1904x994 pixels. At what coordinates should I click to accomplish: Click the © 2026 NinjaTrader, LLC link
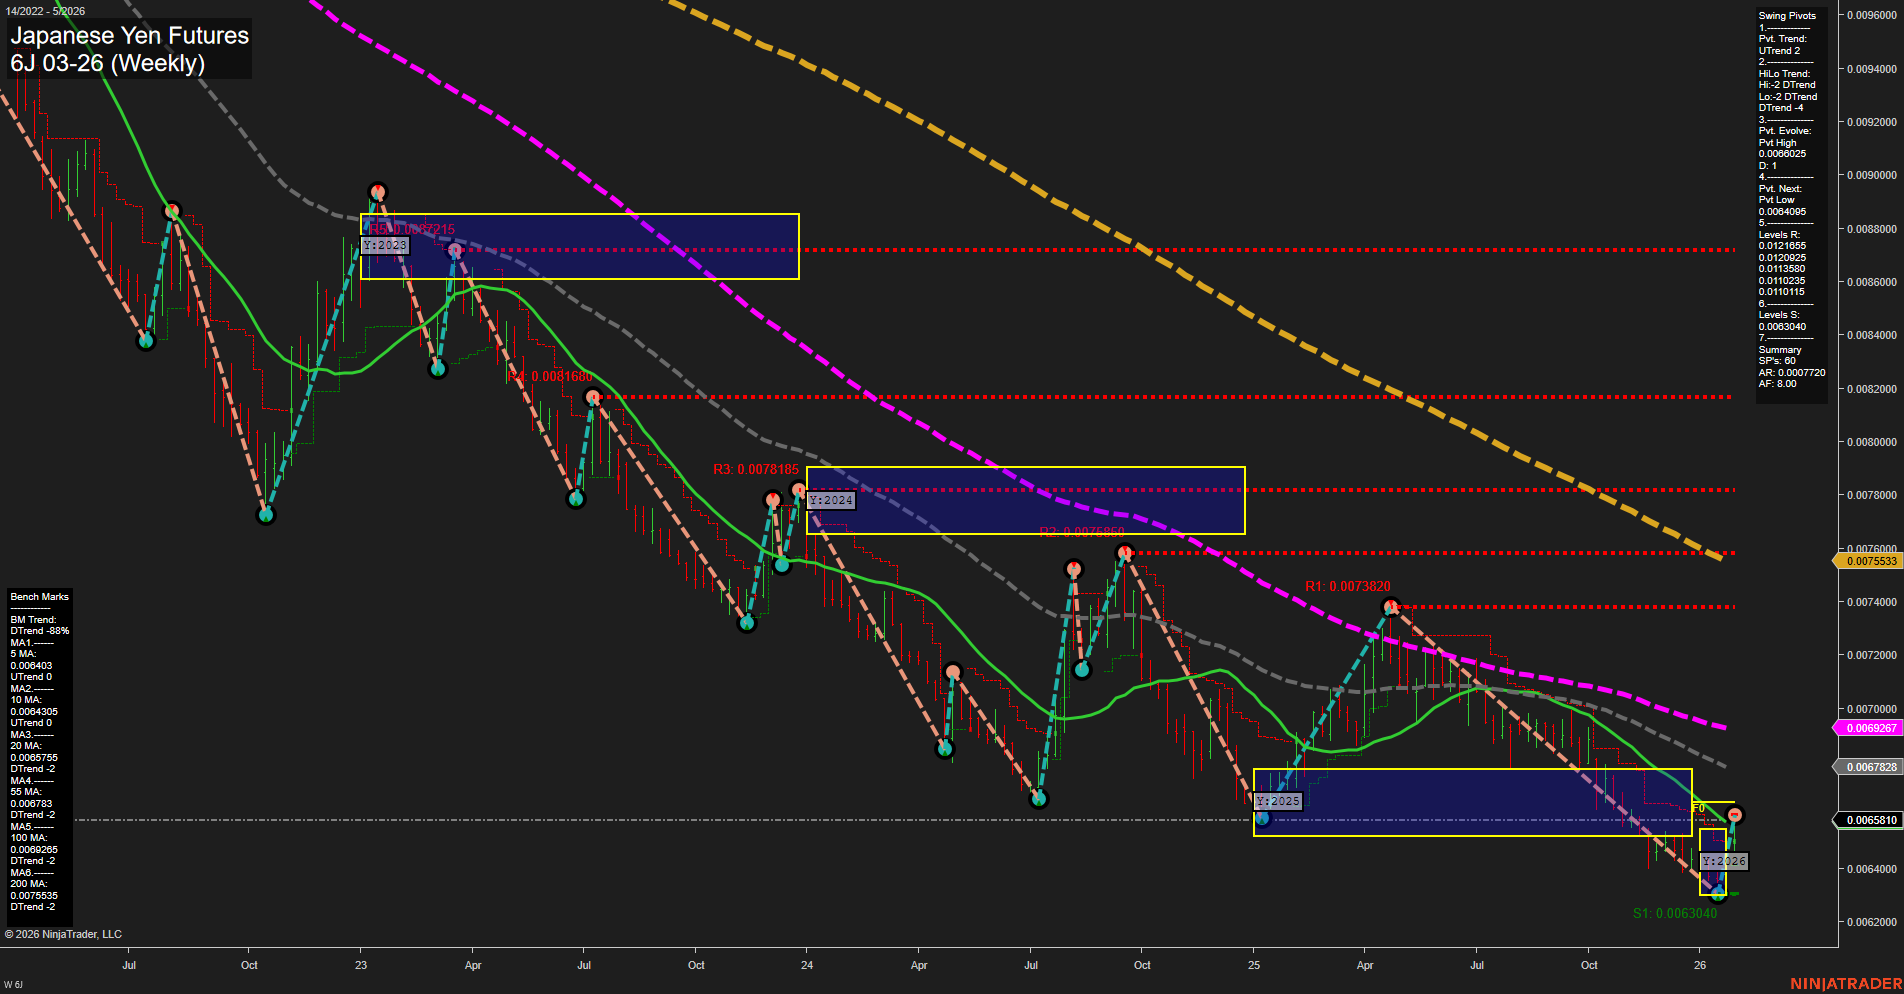[62, 933]
